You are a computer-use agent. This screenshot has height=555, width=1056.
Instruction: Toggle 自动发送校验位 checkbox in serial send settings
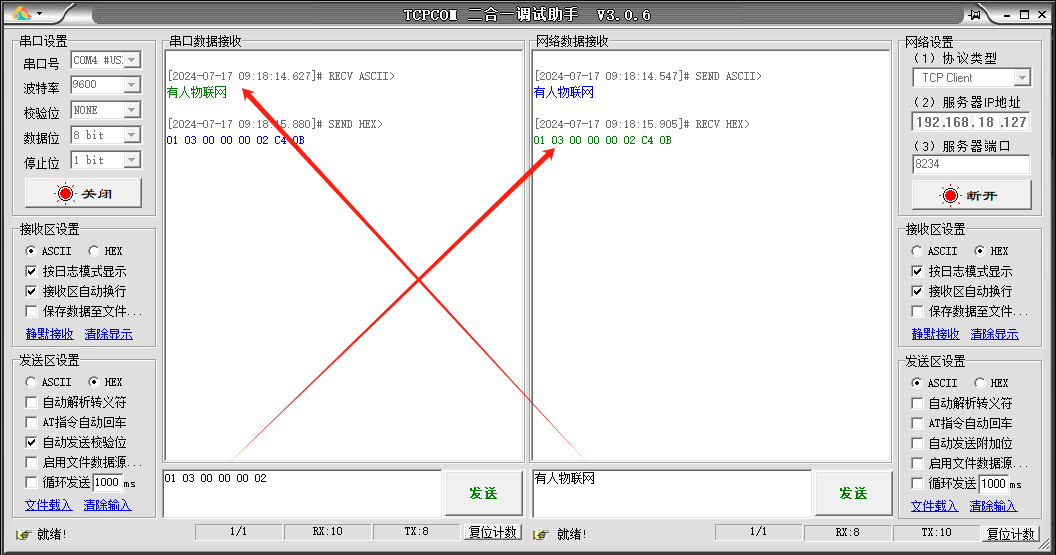pyautogui.click(x=32, y=442)
